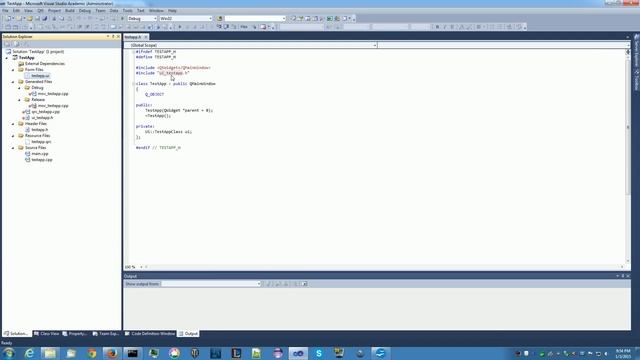Open Code Definition Window tab
This screenshot has height=360, width=640.
[149, 334]
